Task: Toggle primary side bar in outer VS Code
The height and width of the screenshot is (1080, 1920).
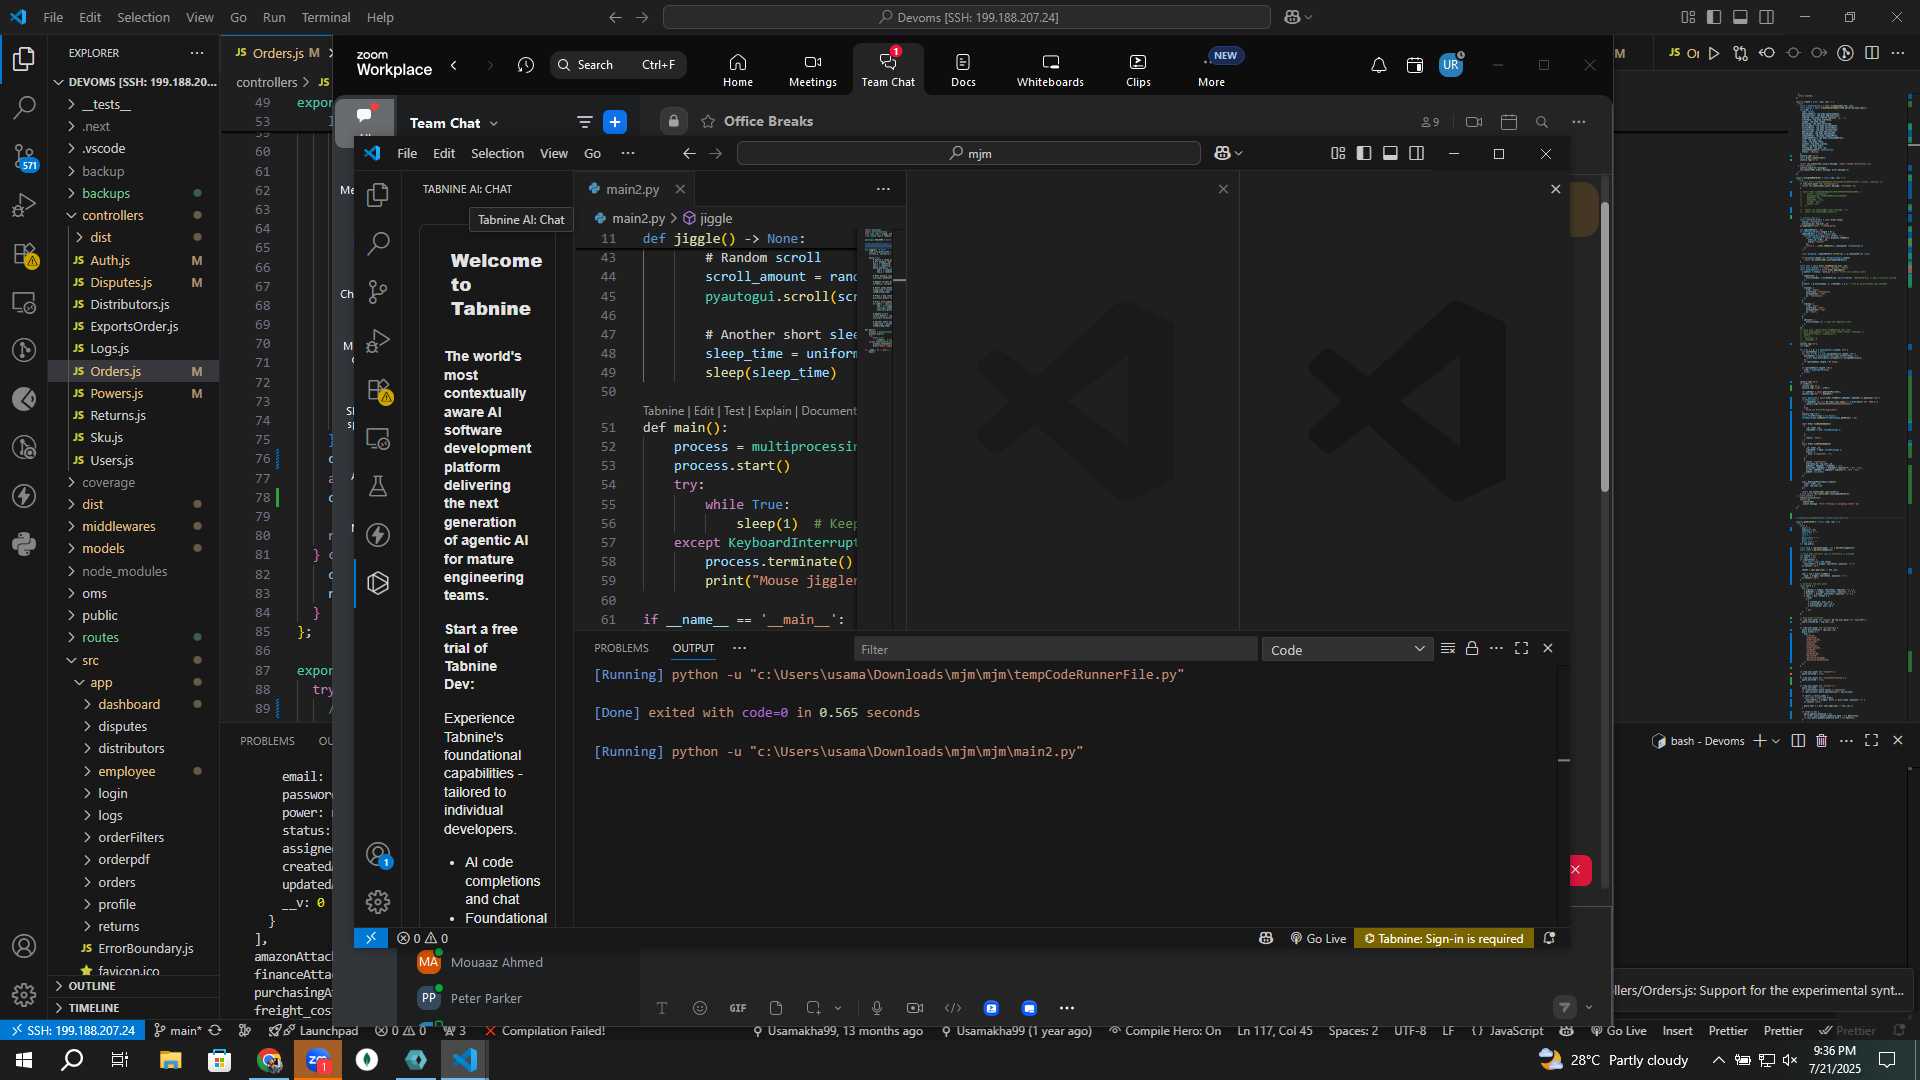Action: (1714, 17)
